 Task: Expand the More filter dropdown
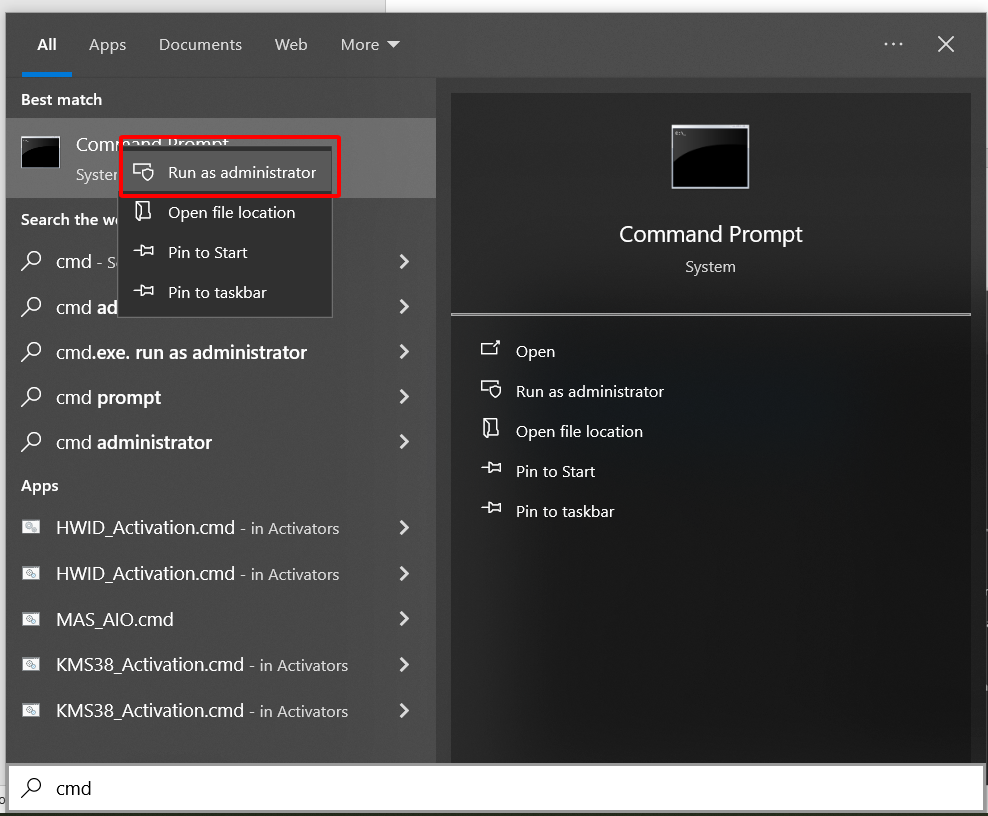369,45
